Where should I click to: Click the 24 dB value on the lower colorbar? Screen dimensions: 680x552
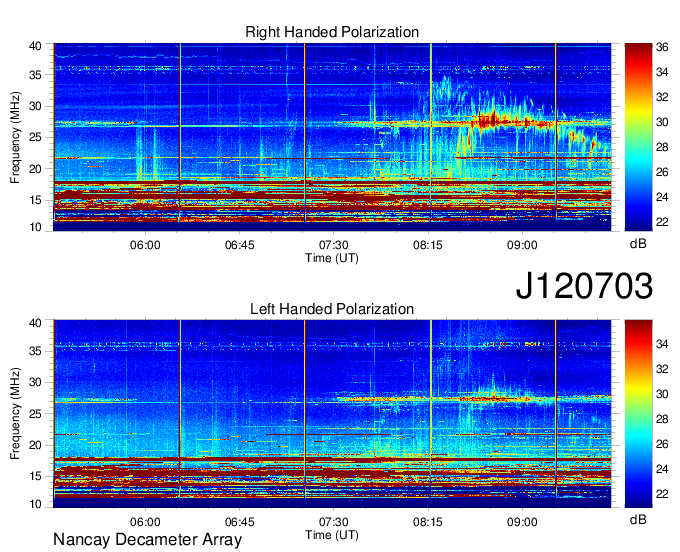[662, 469]
